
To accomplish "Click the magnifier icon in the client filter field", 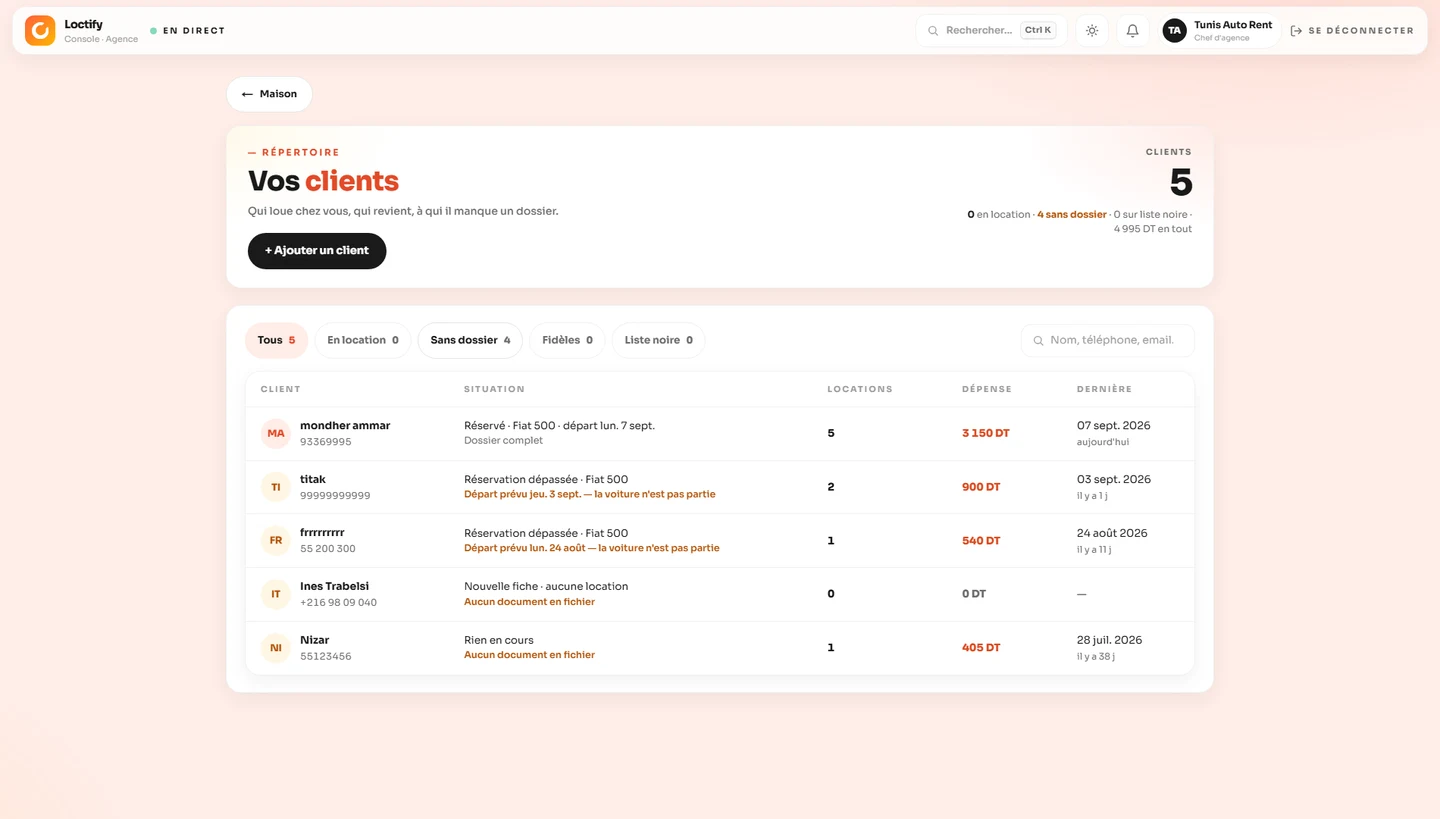I will point(1038,341).
